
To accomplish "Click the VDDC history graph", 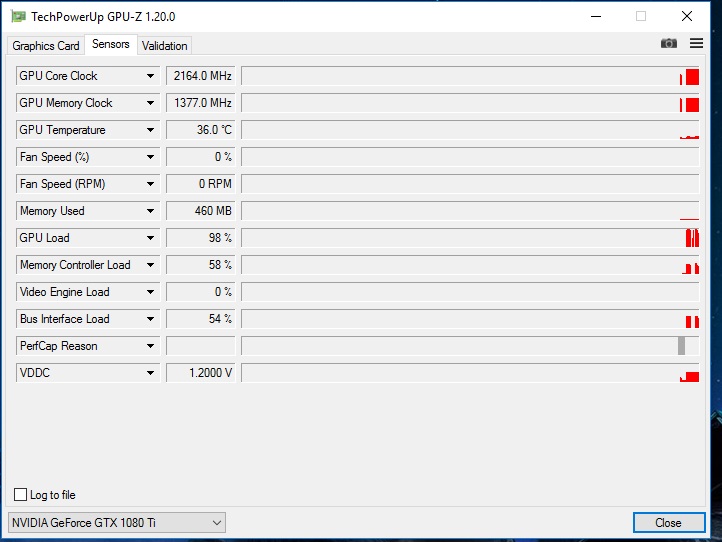I will [470, 373].
